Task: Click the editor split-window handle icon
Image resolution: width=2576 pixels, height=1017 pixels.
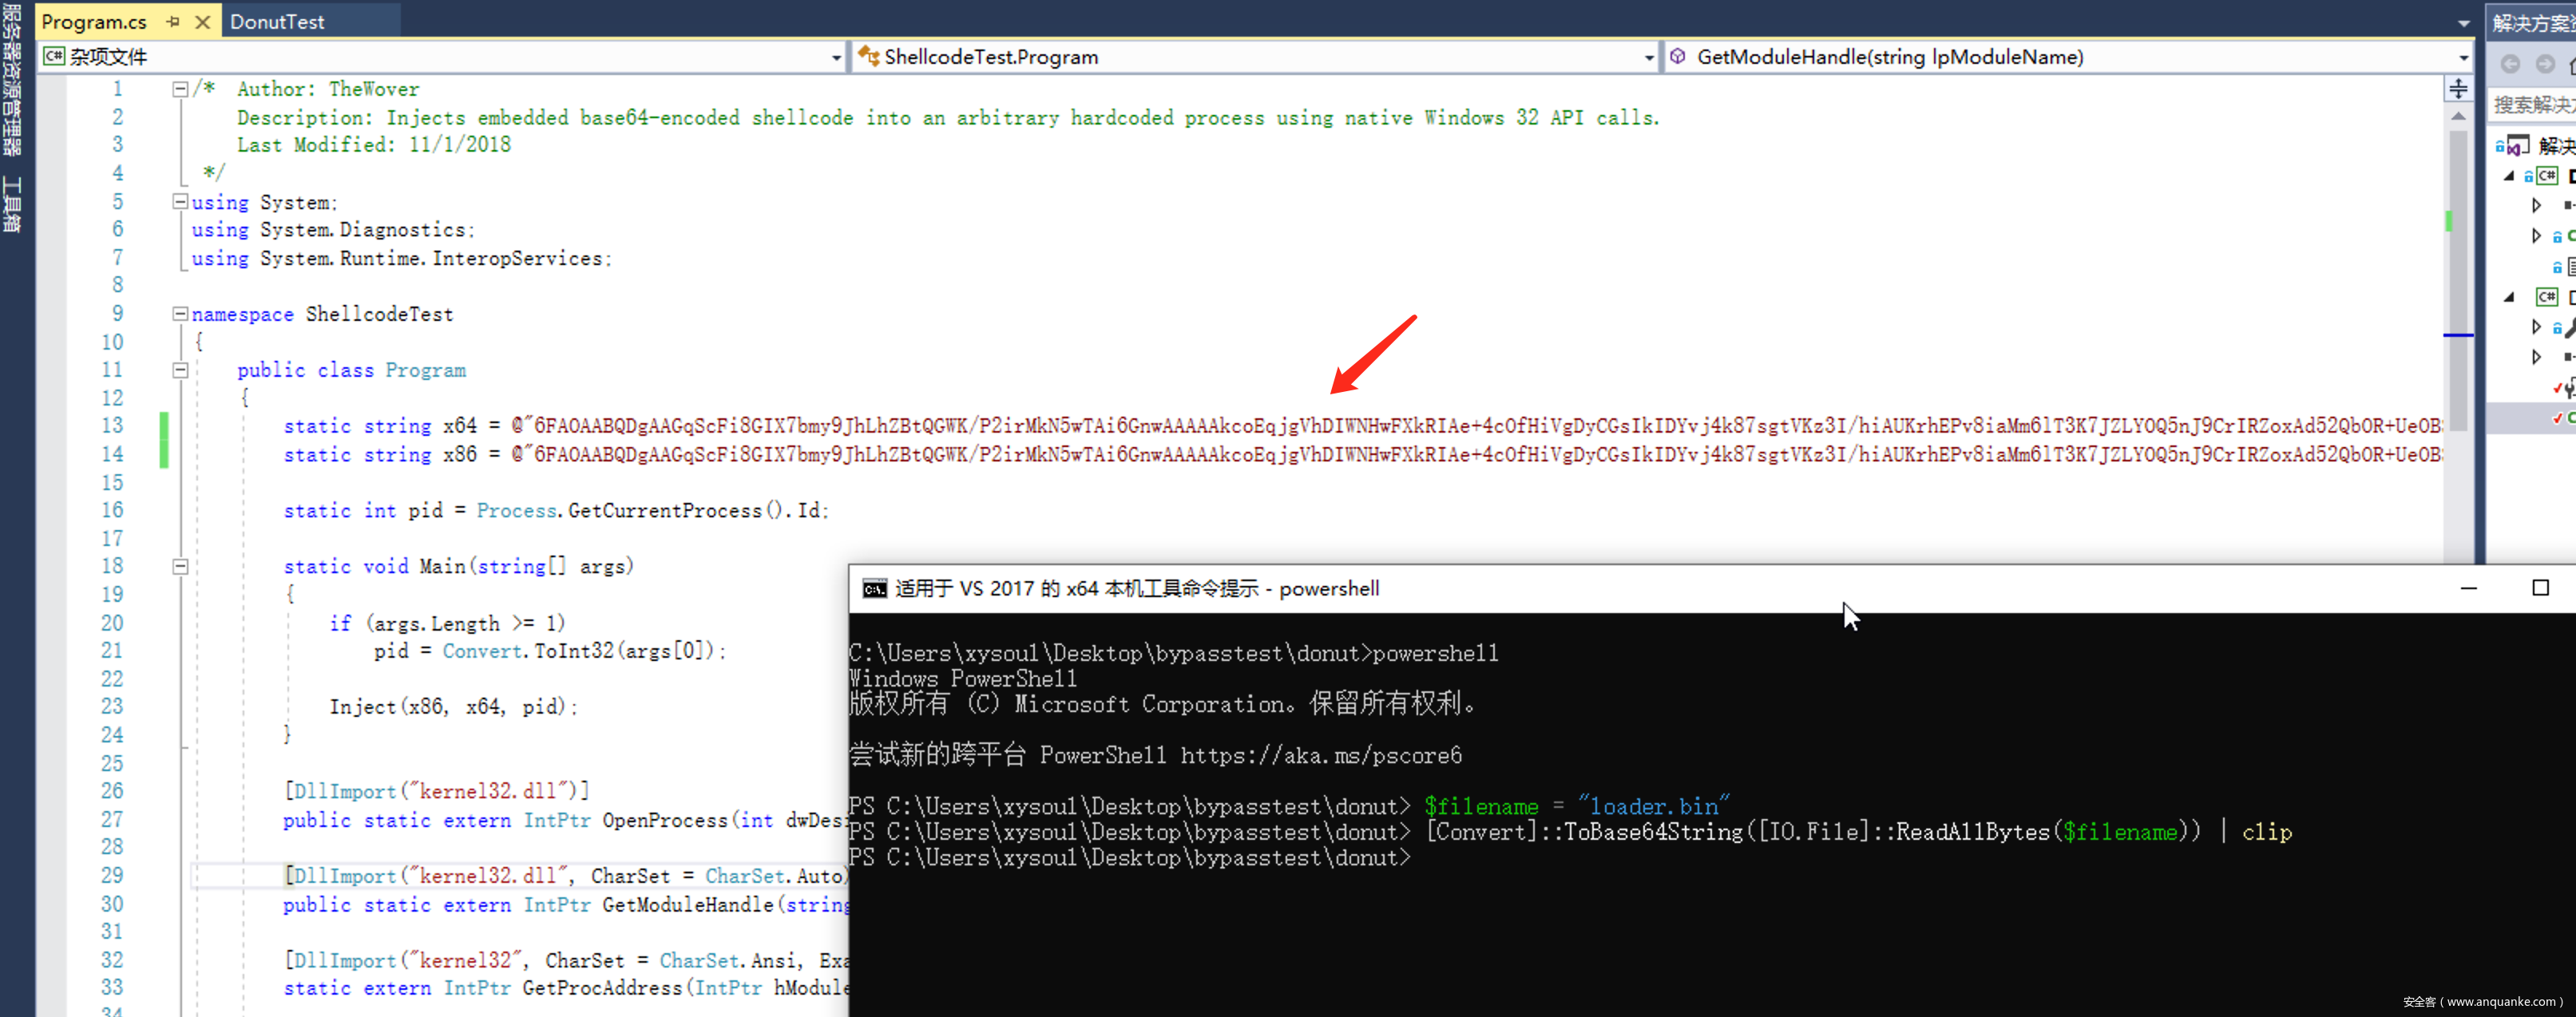Action: point(2458,89)
